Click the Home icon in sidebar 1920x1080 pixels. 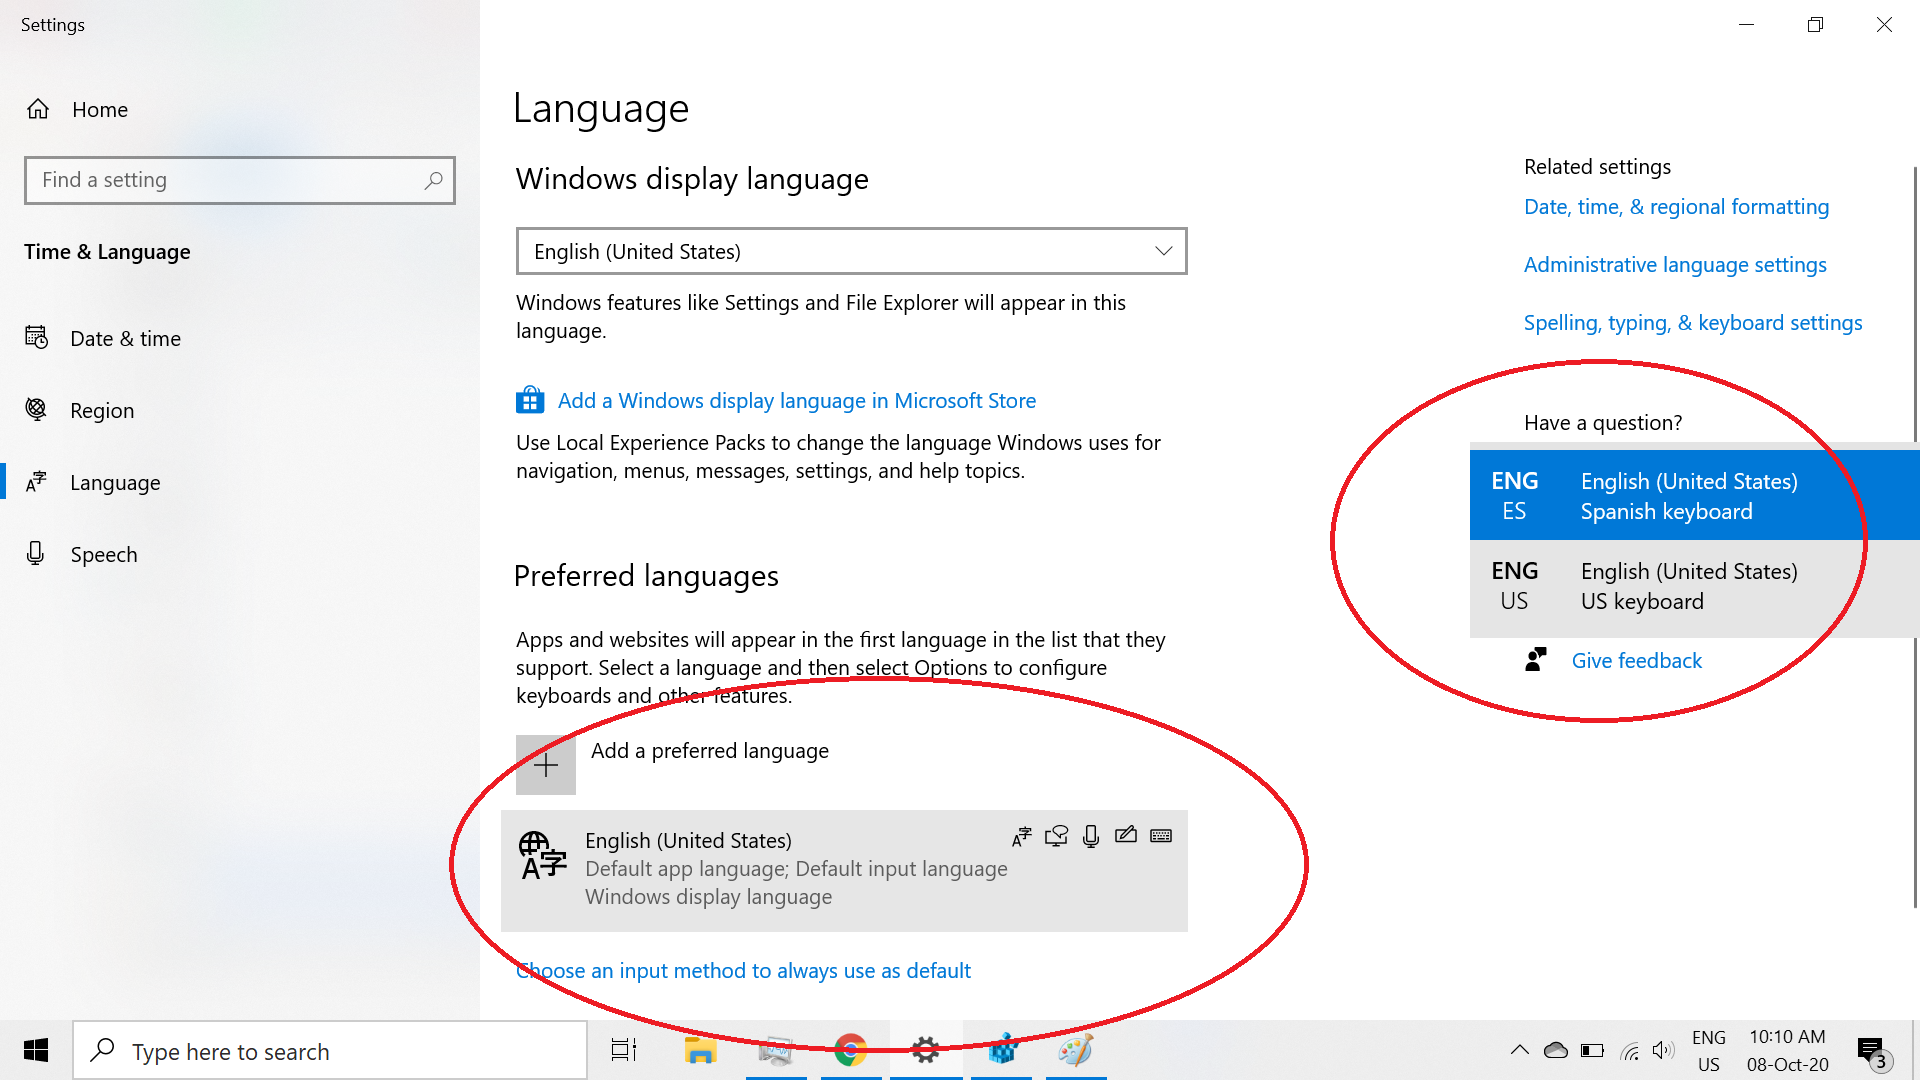tap(38, 109)
